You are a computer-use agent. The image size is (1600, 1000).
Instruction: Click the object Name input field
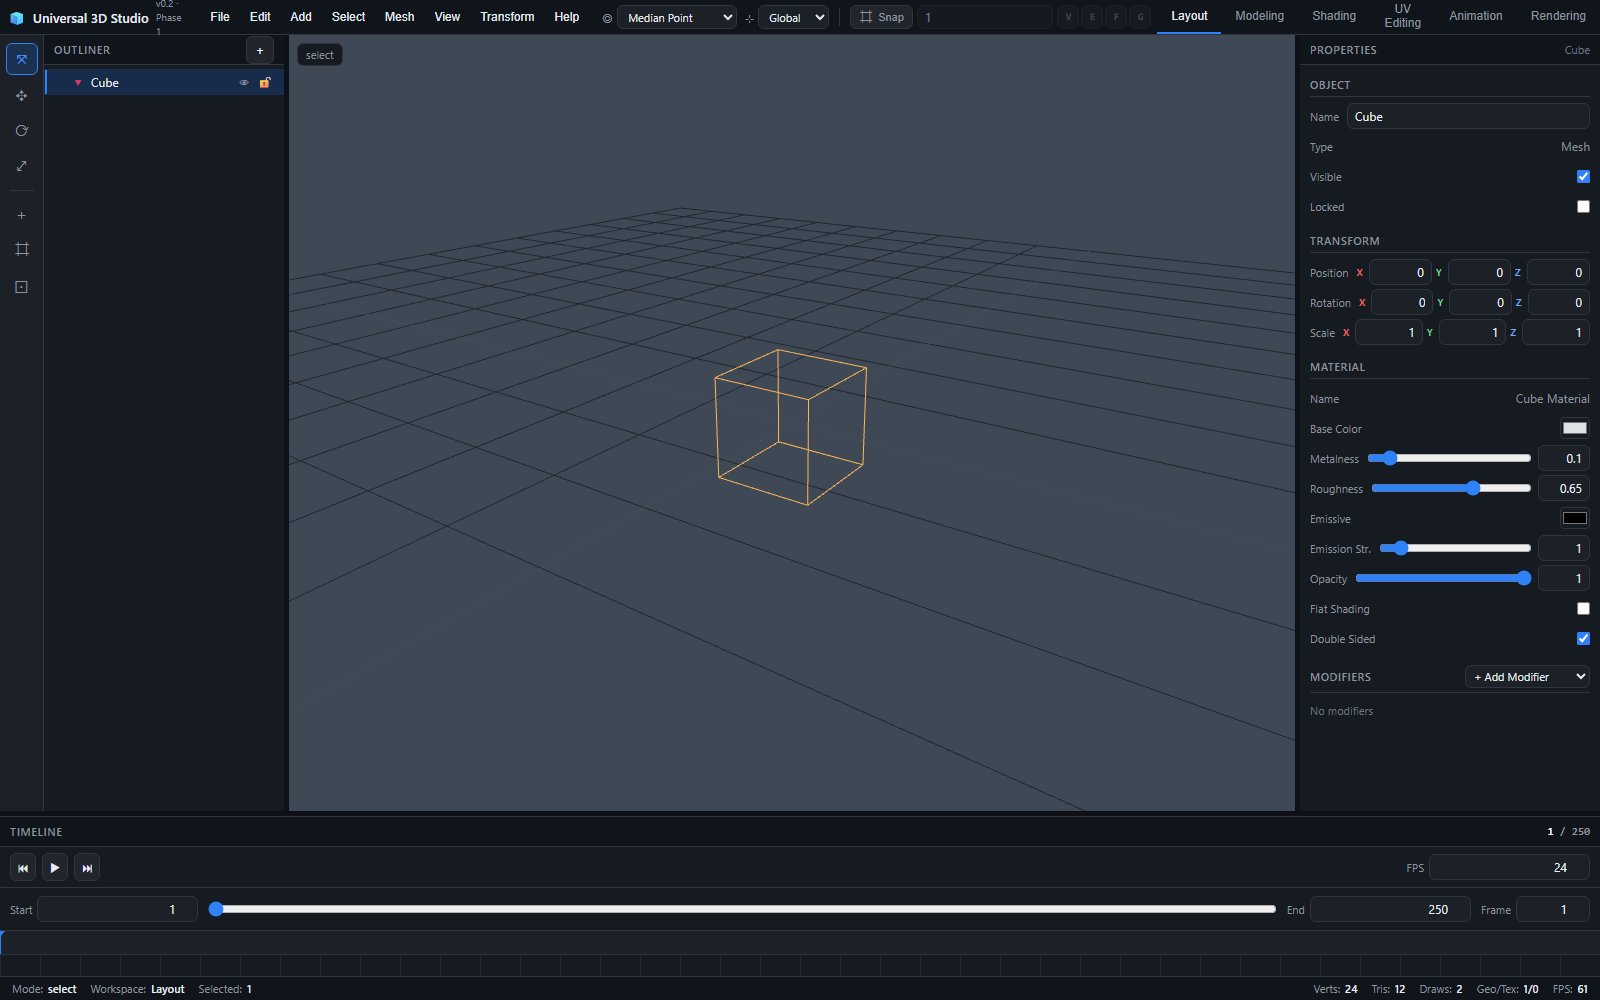[1468, 117]
